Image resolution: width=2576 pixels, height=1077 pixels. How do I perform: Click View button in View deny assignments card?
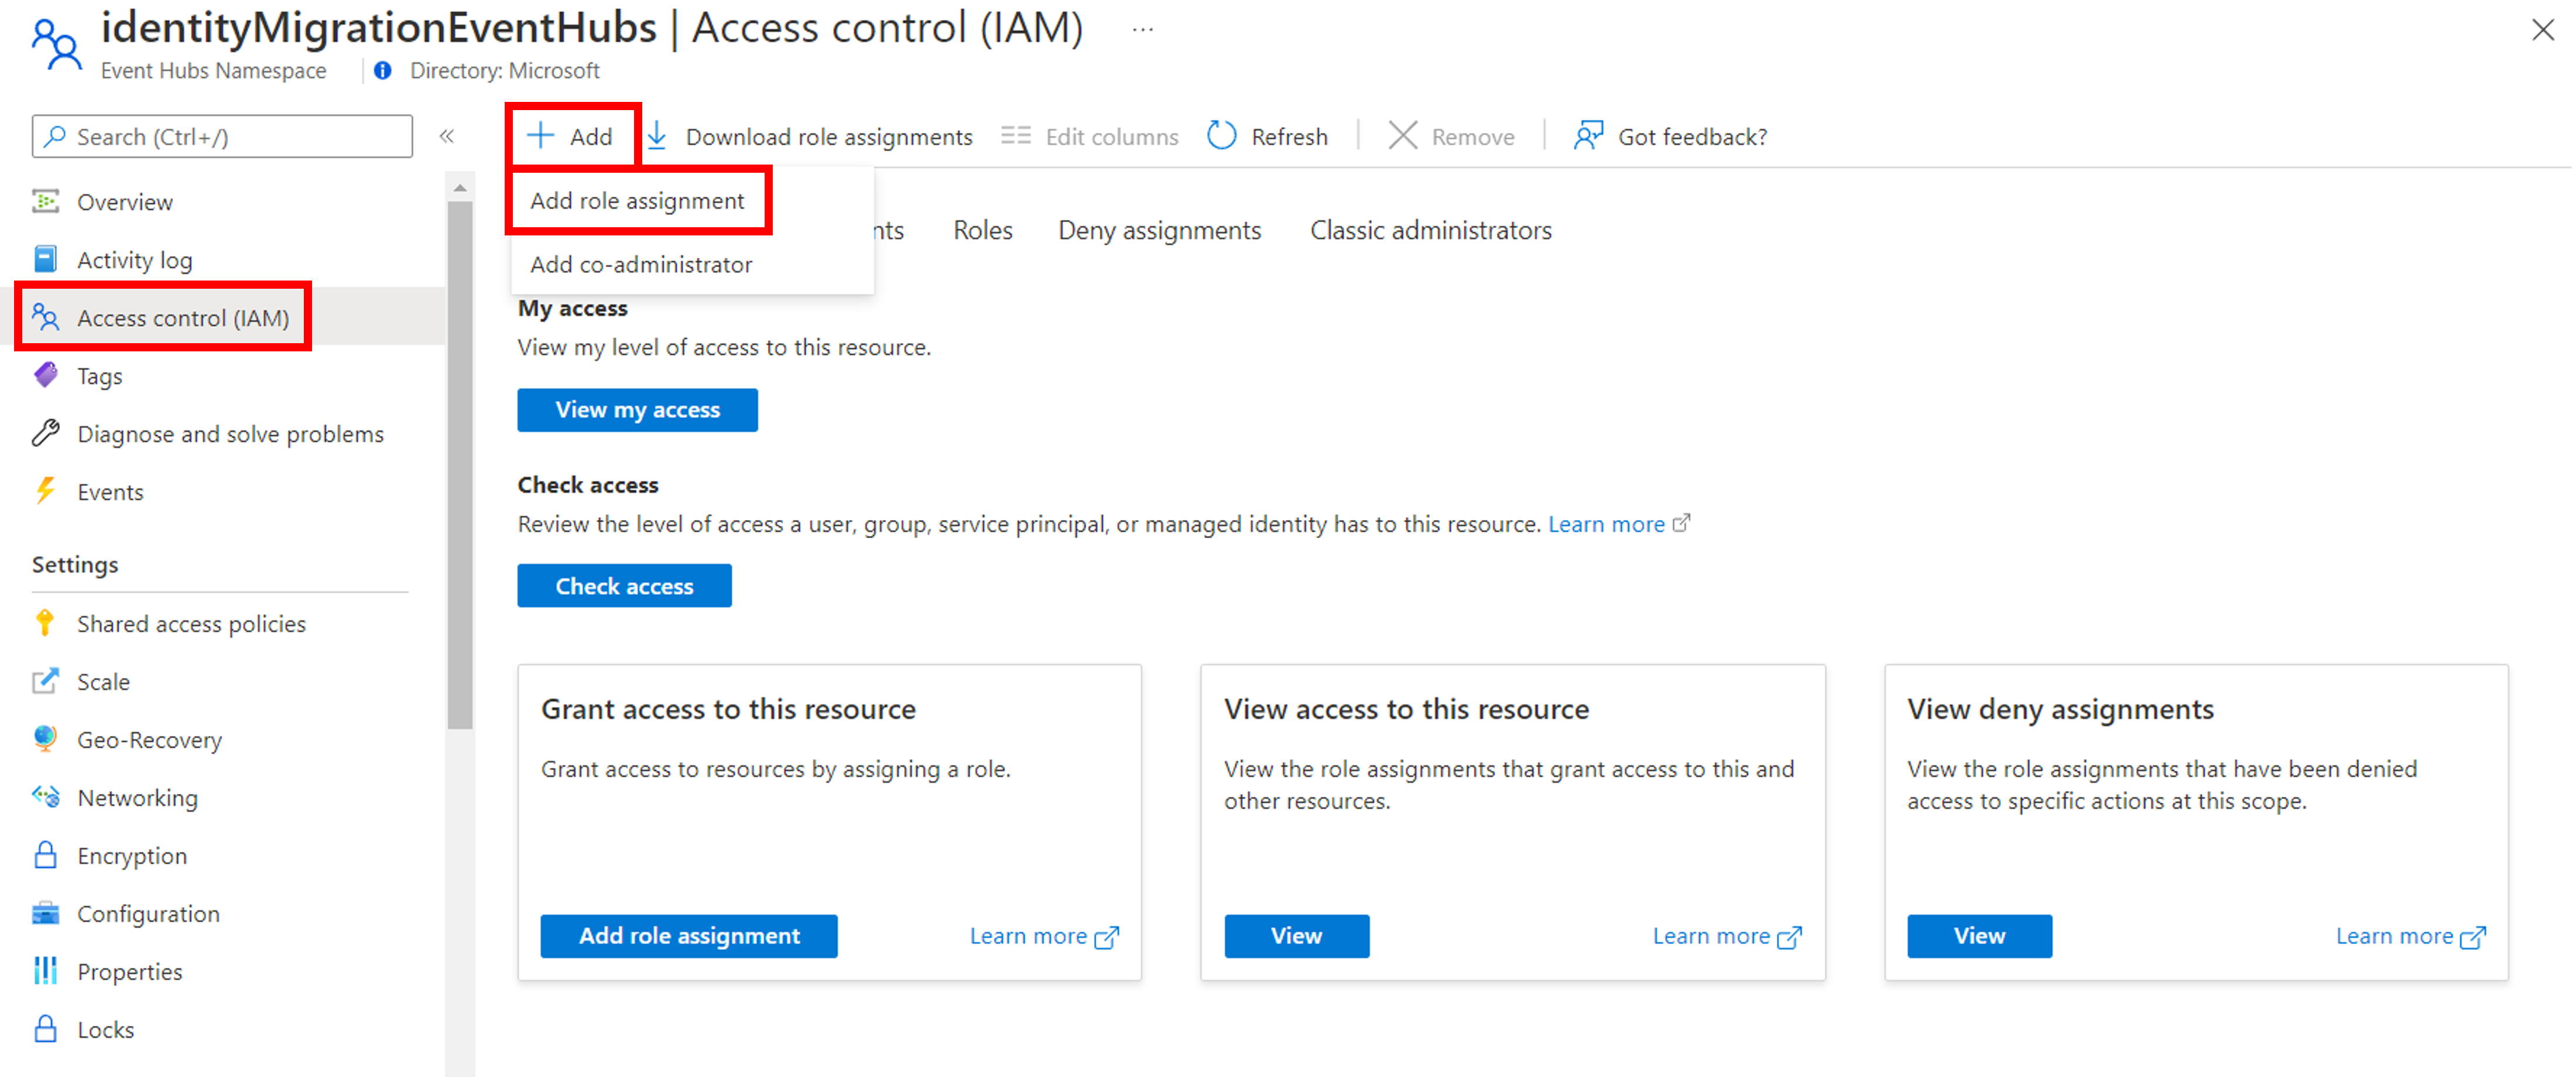coord(1980,936)
